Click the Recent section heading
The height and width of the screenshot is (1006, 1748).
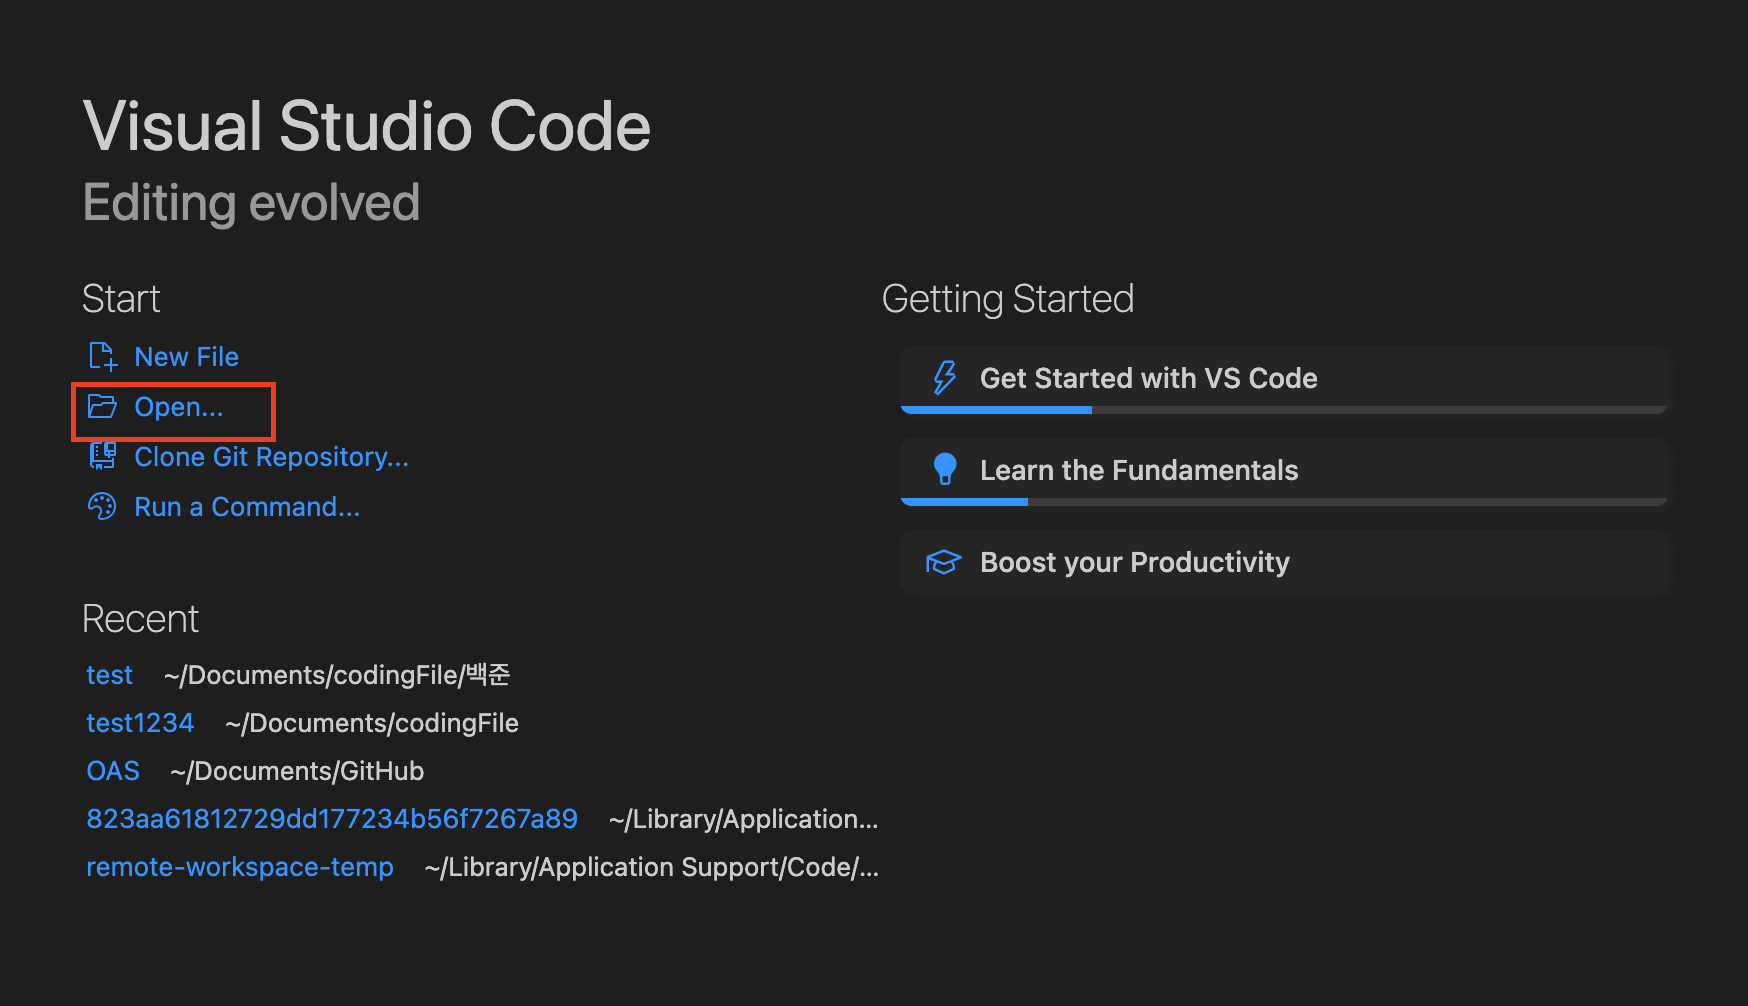click(x=140, y=619)
